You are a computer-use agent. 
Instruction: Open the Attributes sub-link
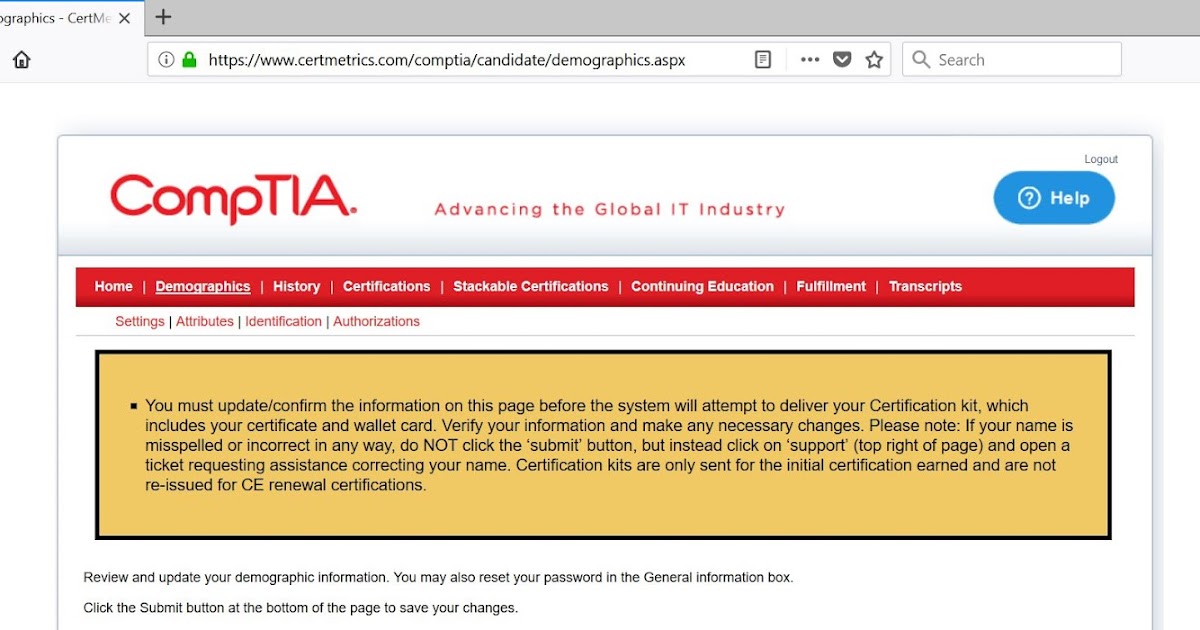click(x=205, y=321)
